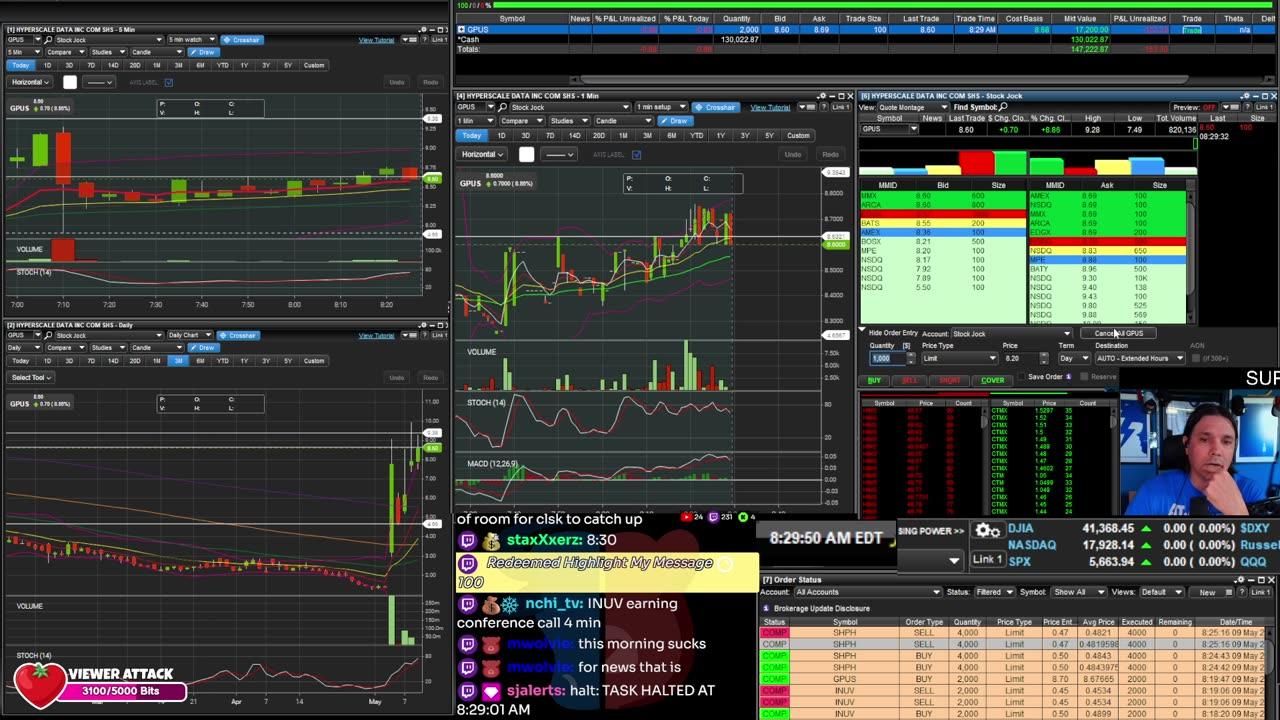Click Cancel All GPUS button

1118,333
